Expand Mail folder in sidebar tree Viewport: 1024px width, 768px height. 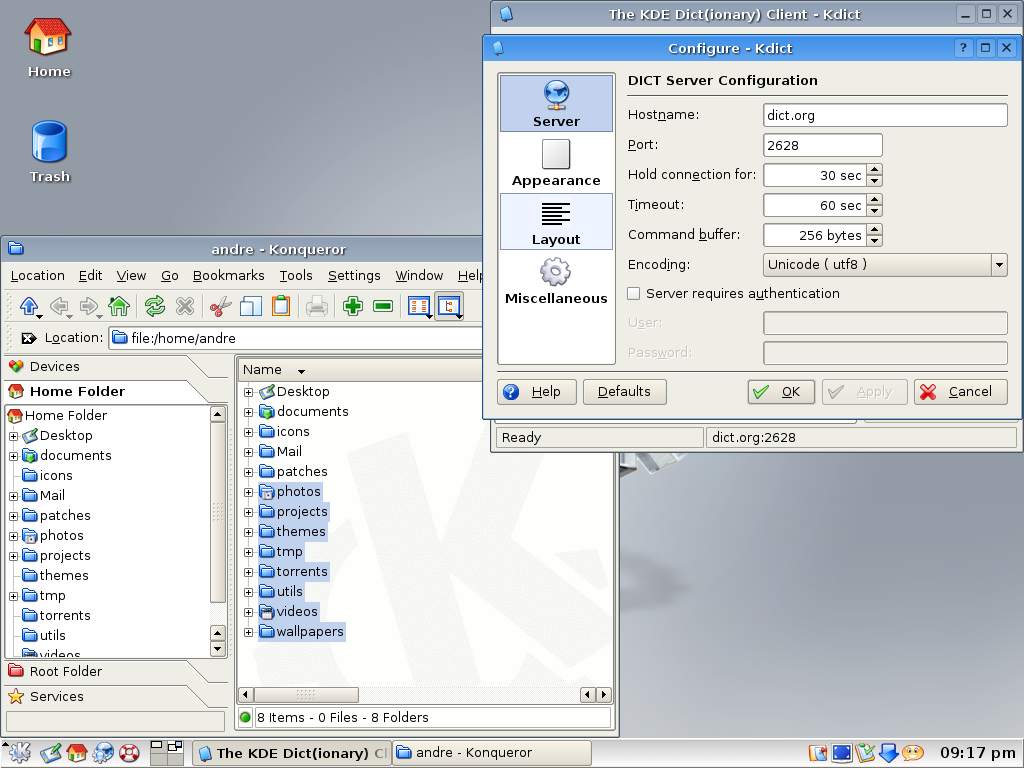[x=13, y=496]
